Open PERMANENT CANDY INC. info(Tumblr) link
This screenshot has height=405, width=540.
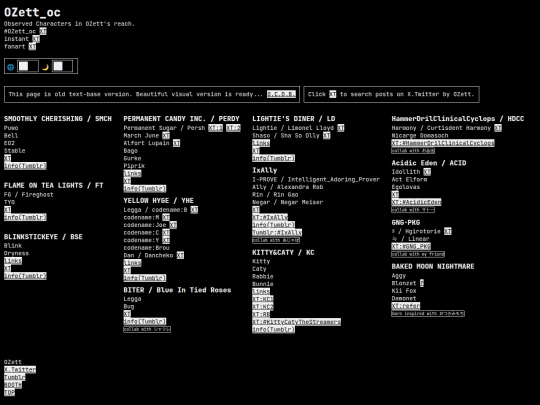click(145, 188)
